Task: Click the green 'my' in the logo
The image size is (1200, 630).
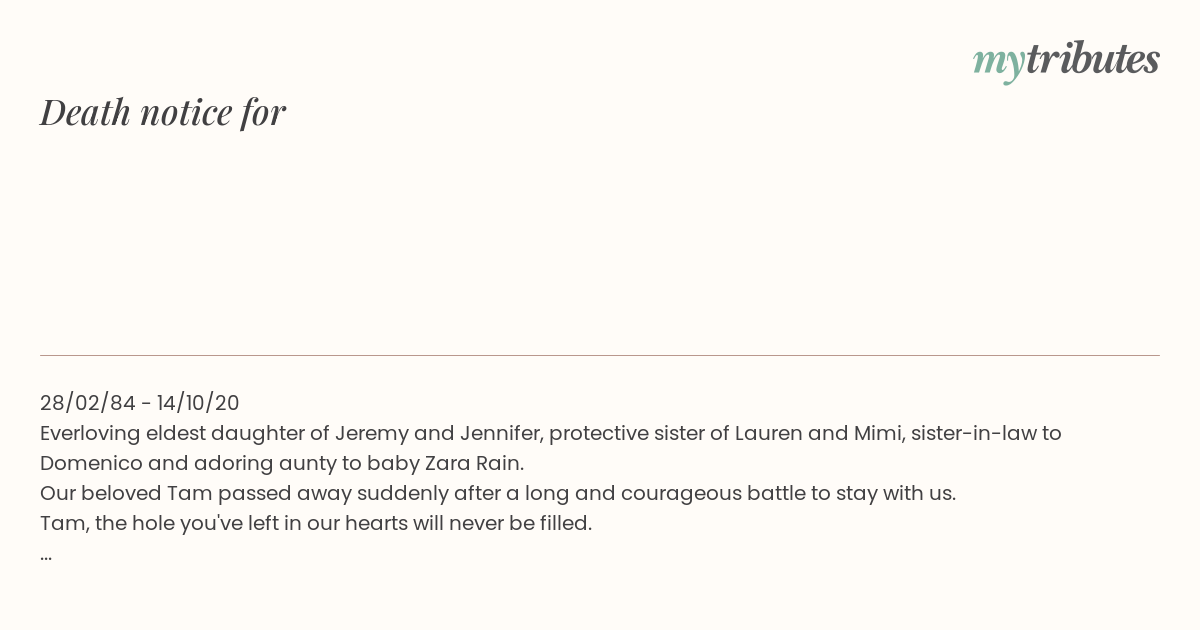Action: click(x=999, y=62)
